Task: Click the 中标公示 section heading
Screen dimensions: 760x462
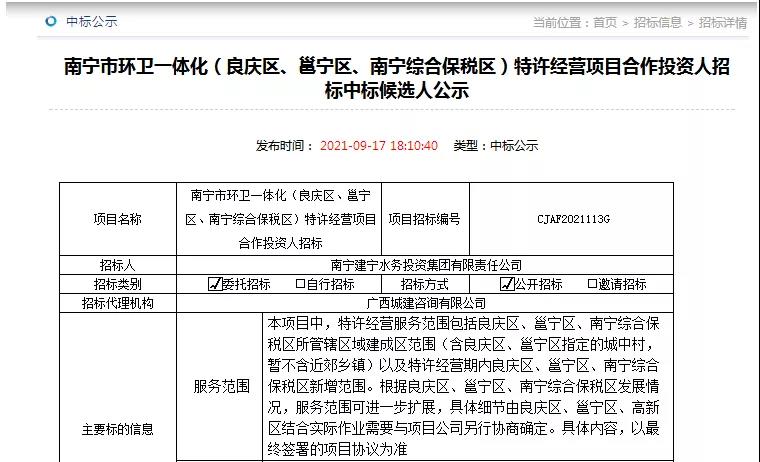Action: pyautogui.click(x=92, y=21)
